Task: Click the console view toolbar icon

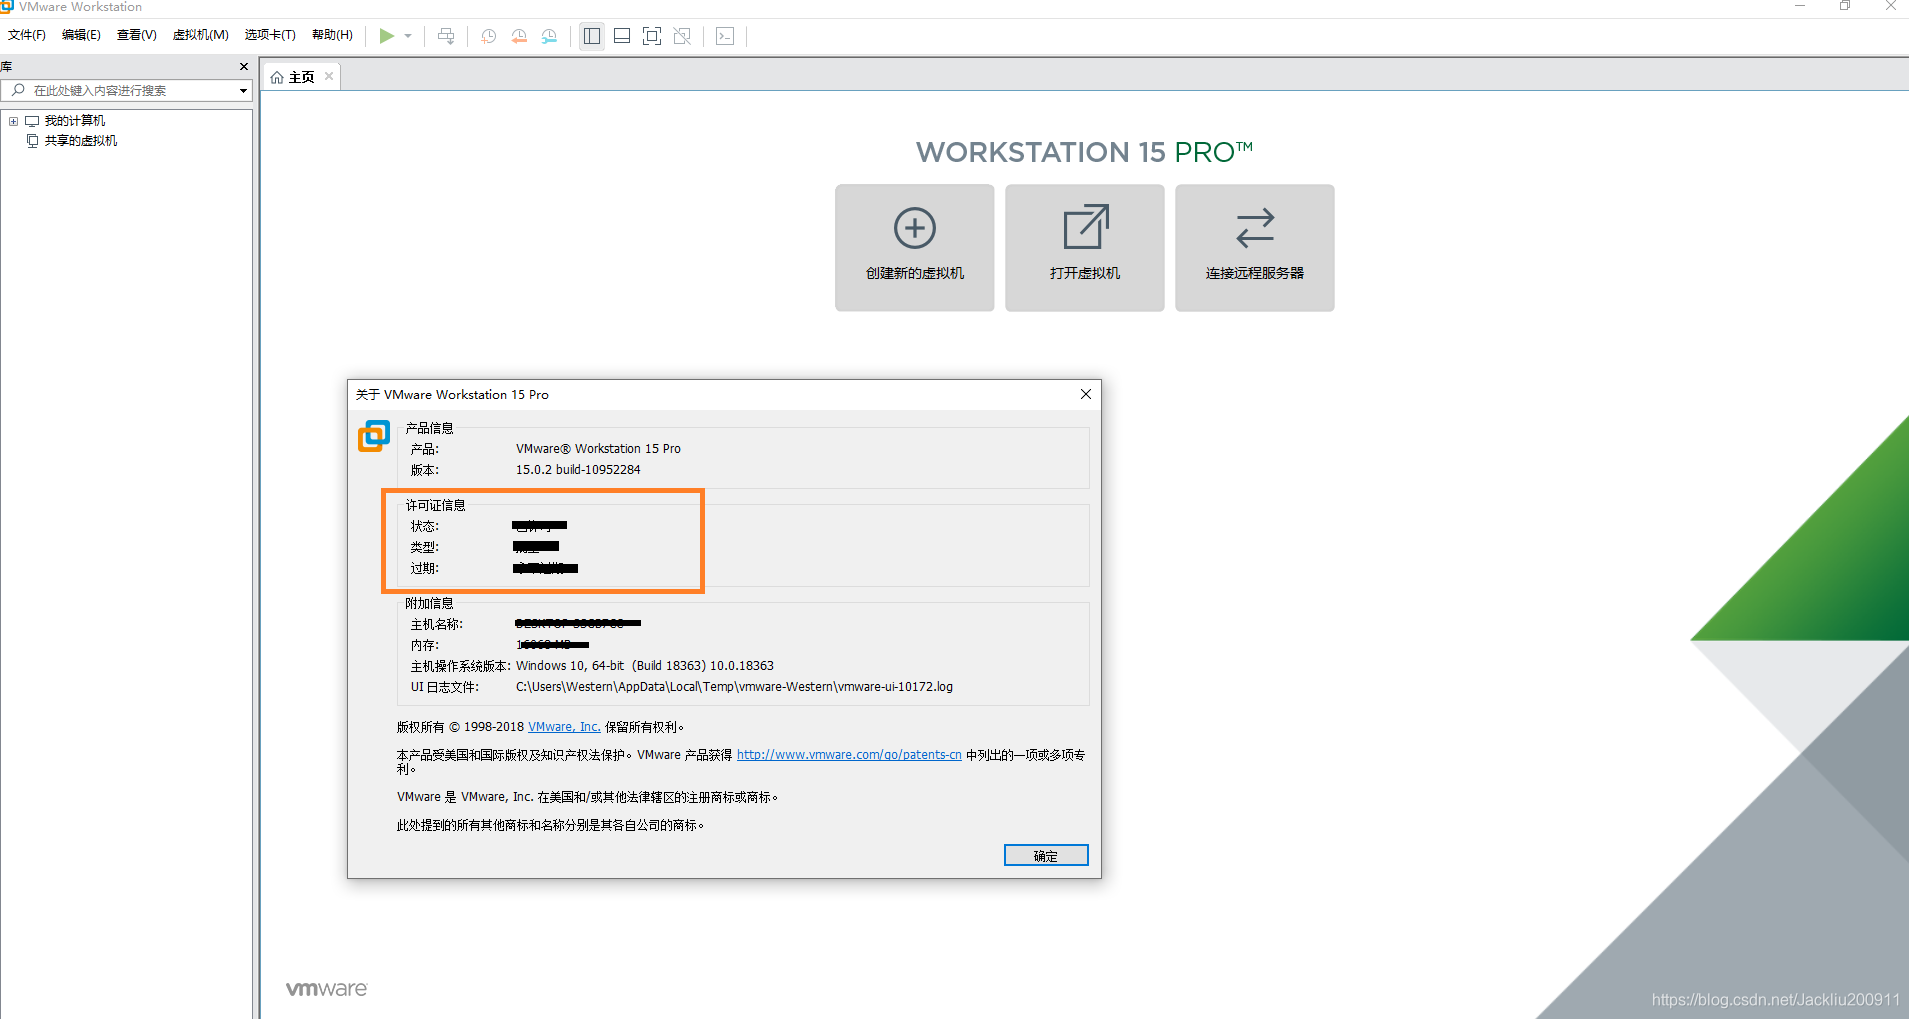Action: tap(725, 36)
